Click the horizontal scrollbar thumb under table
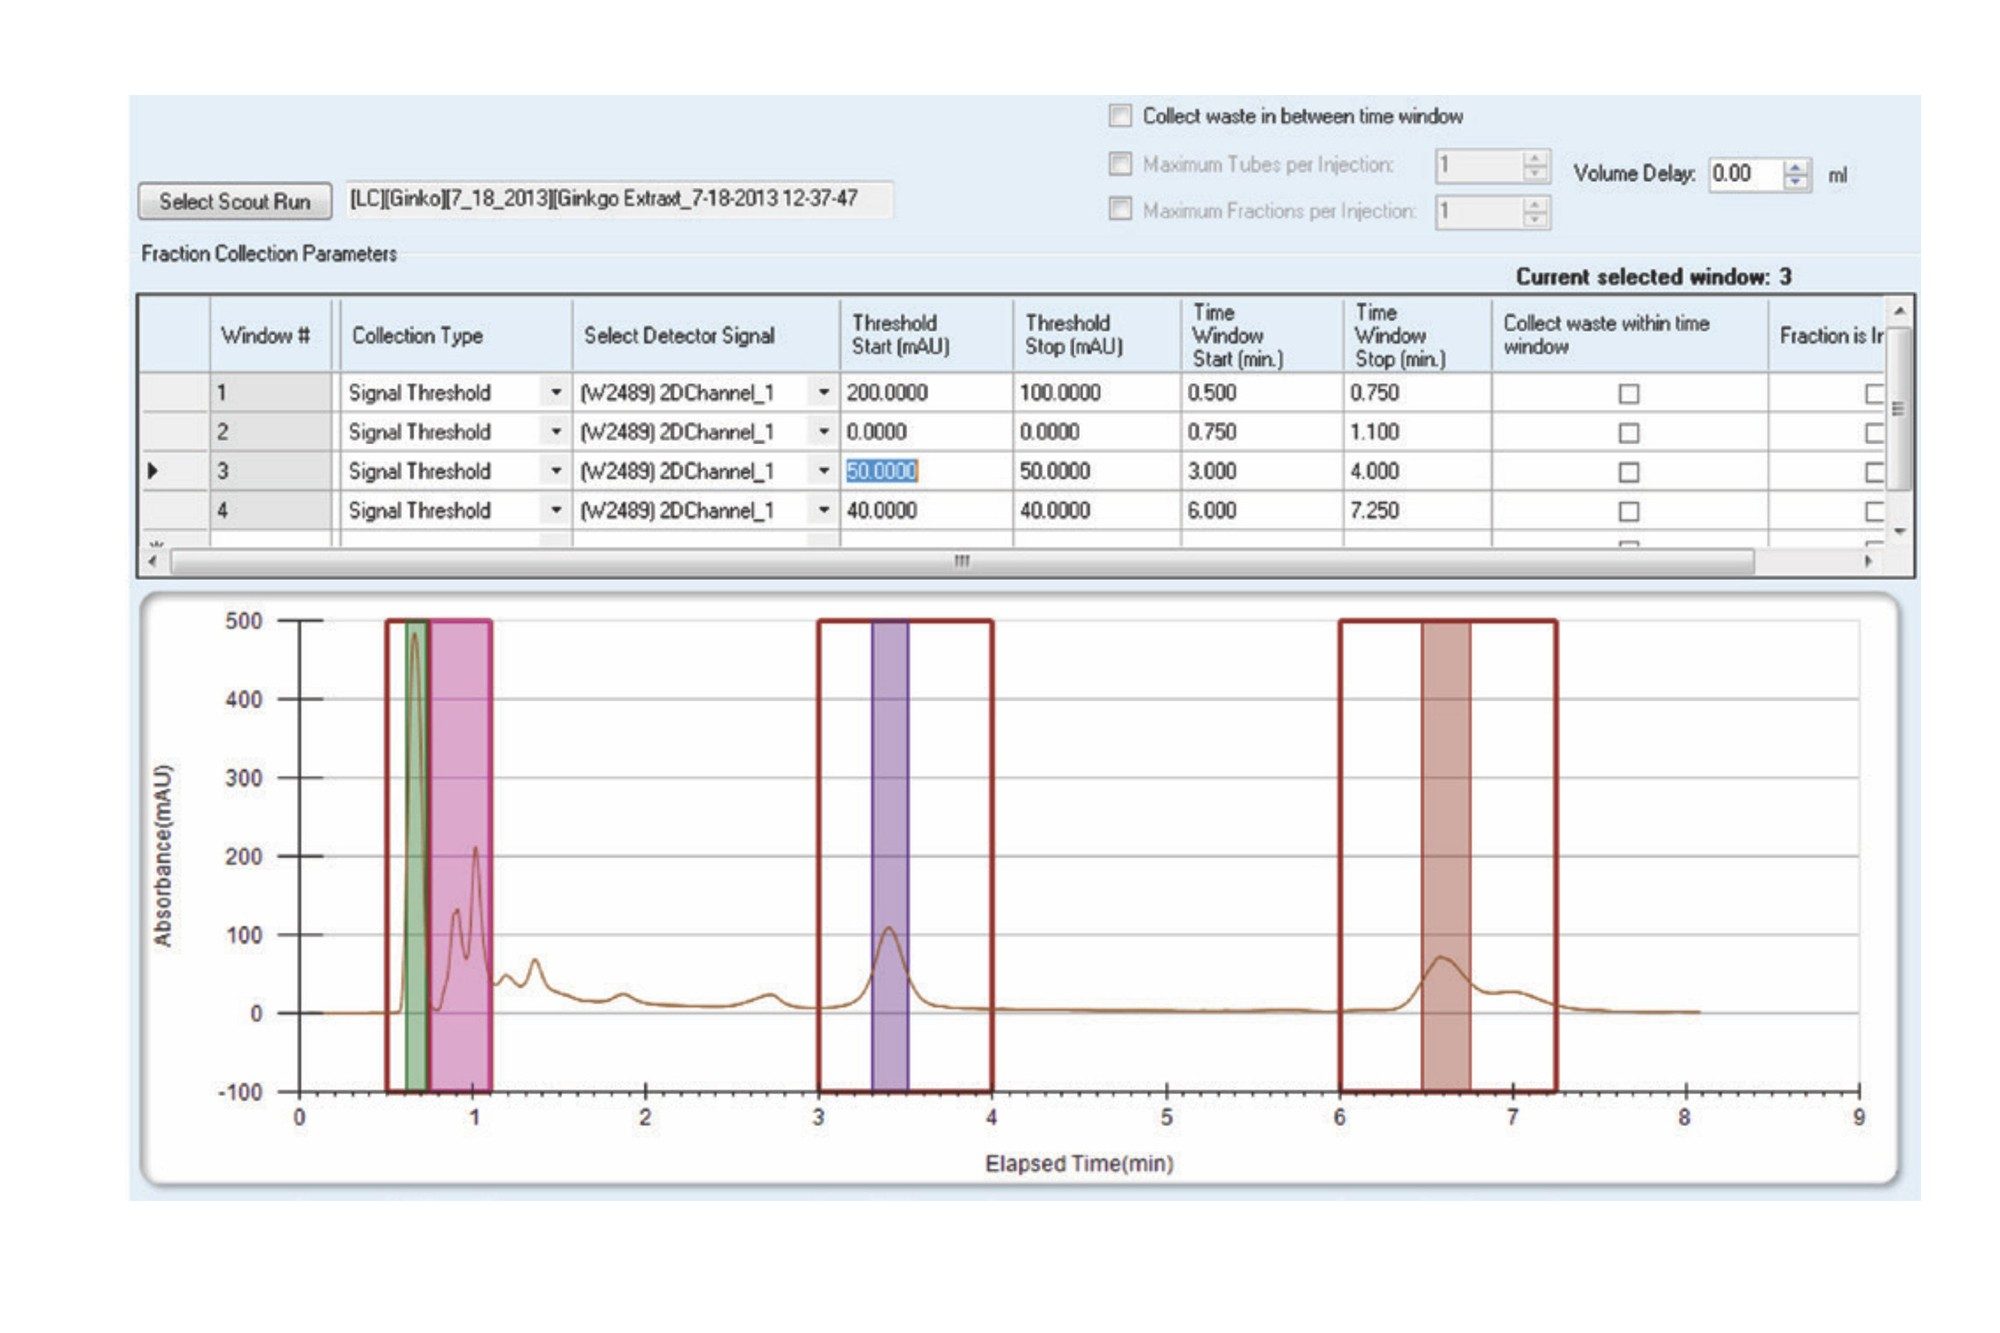Viewport: 2000px width, 1333px height. click(962, 561)
